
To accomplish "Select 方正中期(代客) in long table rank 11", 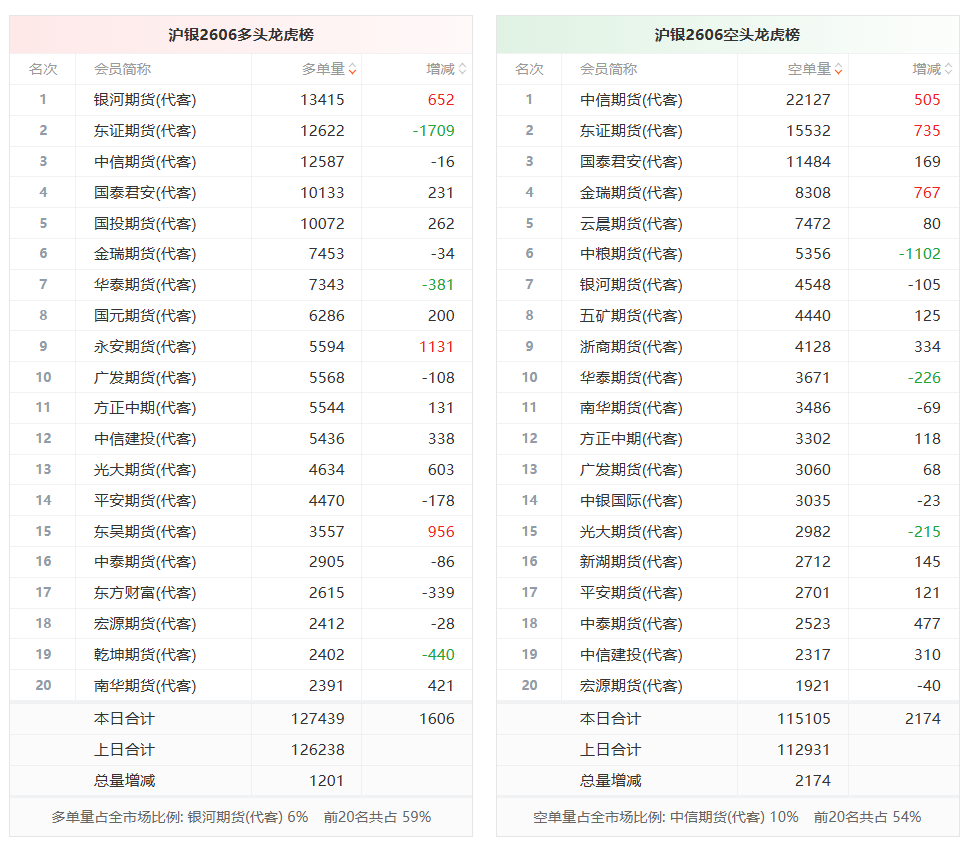I will pyautogui.click(x=145, y=408).
